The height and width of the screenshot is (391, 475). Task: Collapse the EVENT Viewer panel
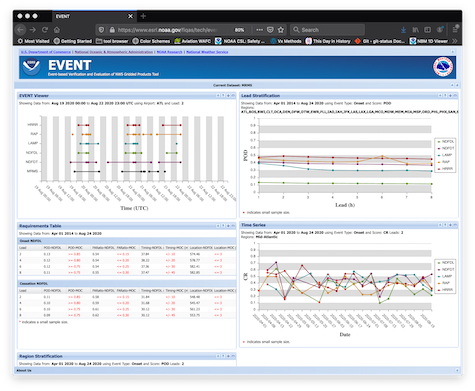coord(233,96)
